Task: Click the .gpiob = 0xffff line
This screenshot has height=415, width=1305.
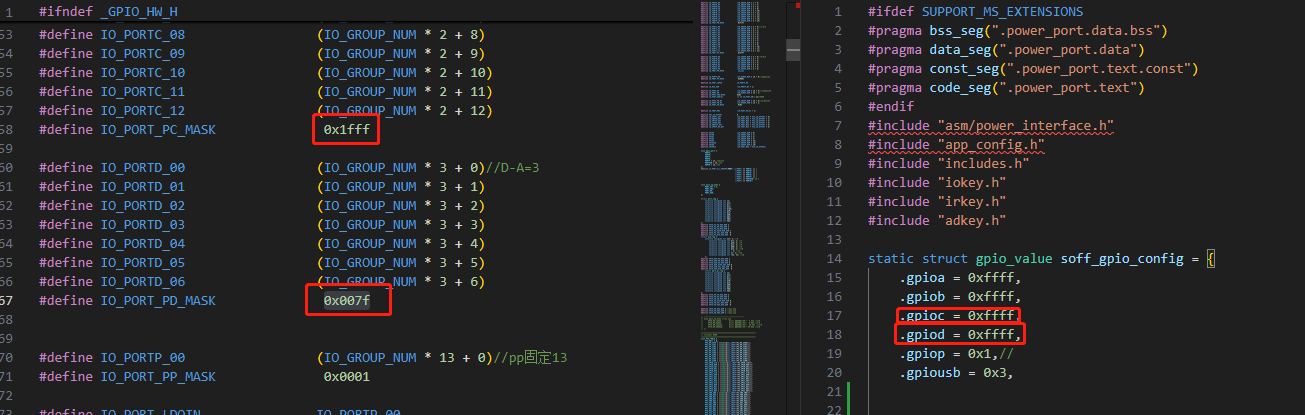Action: pos(960,297)
